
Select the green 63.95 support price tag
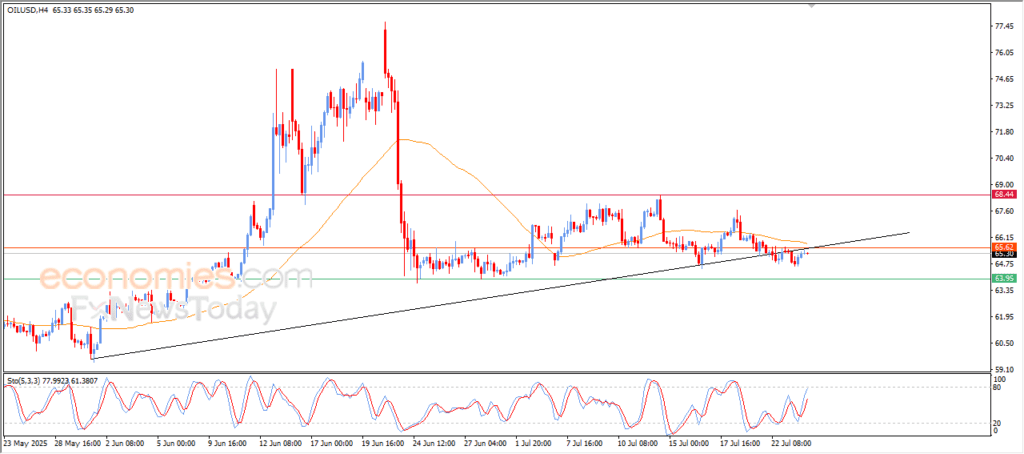click(x=1005, y=278)
